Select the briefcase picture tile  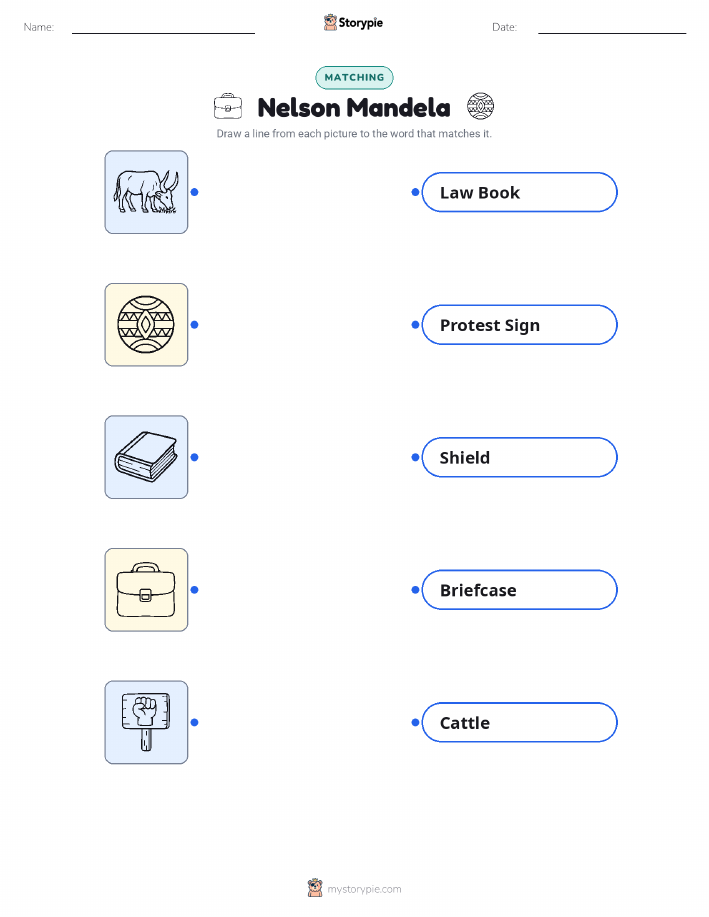[x=146, y=590]
